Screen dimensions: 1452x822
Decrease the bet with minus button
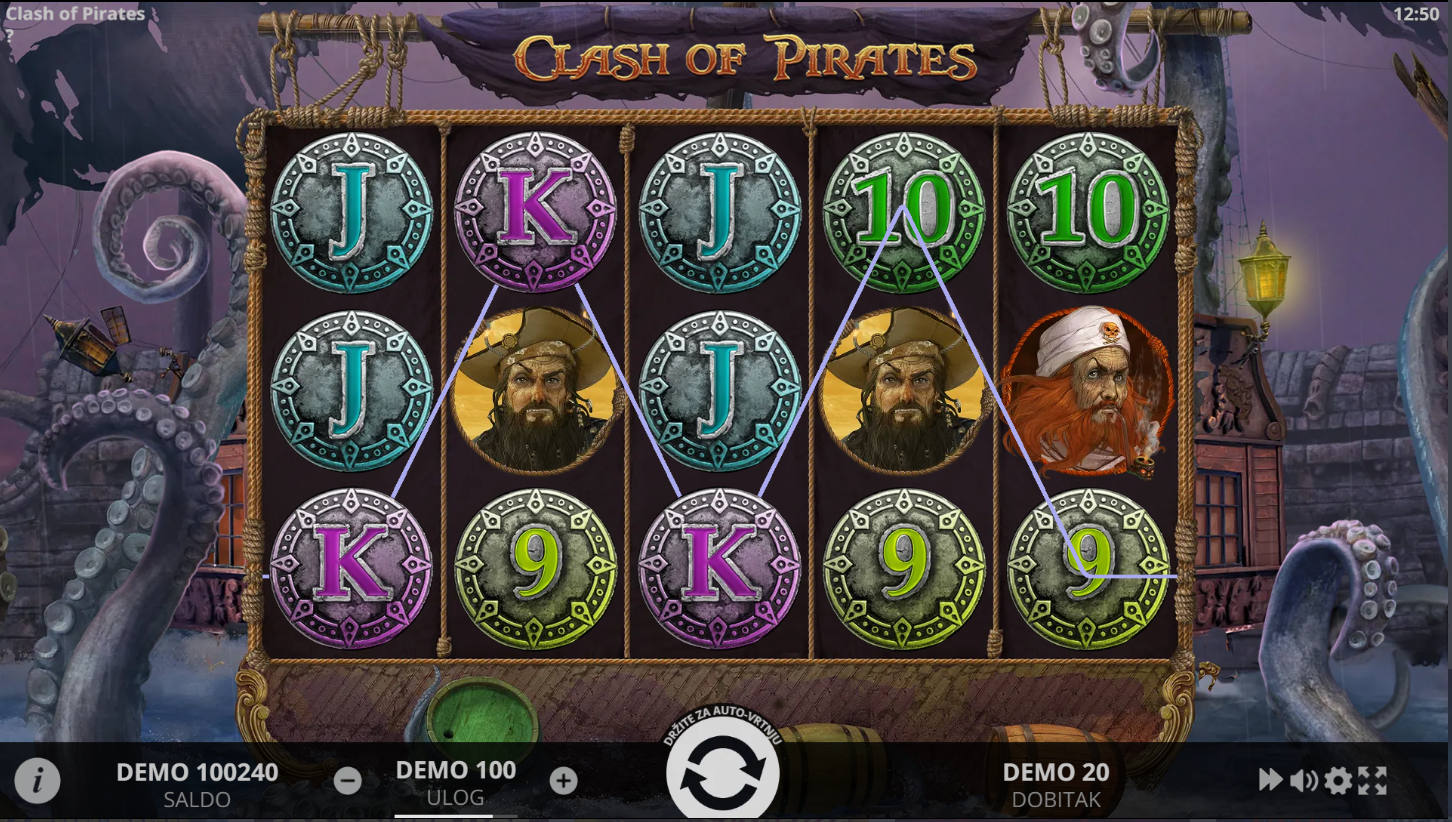pyautogui.click(x=348, y=781)
